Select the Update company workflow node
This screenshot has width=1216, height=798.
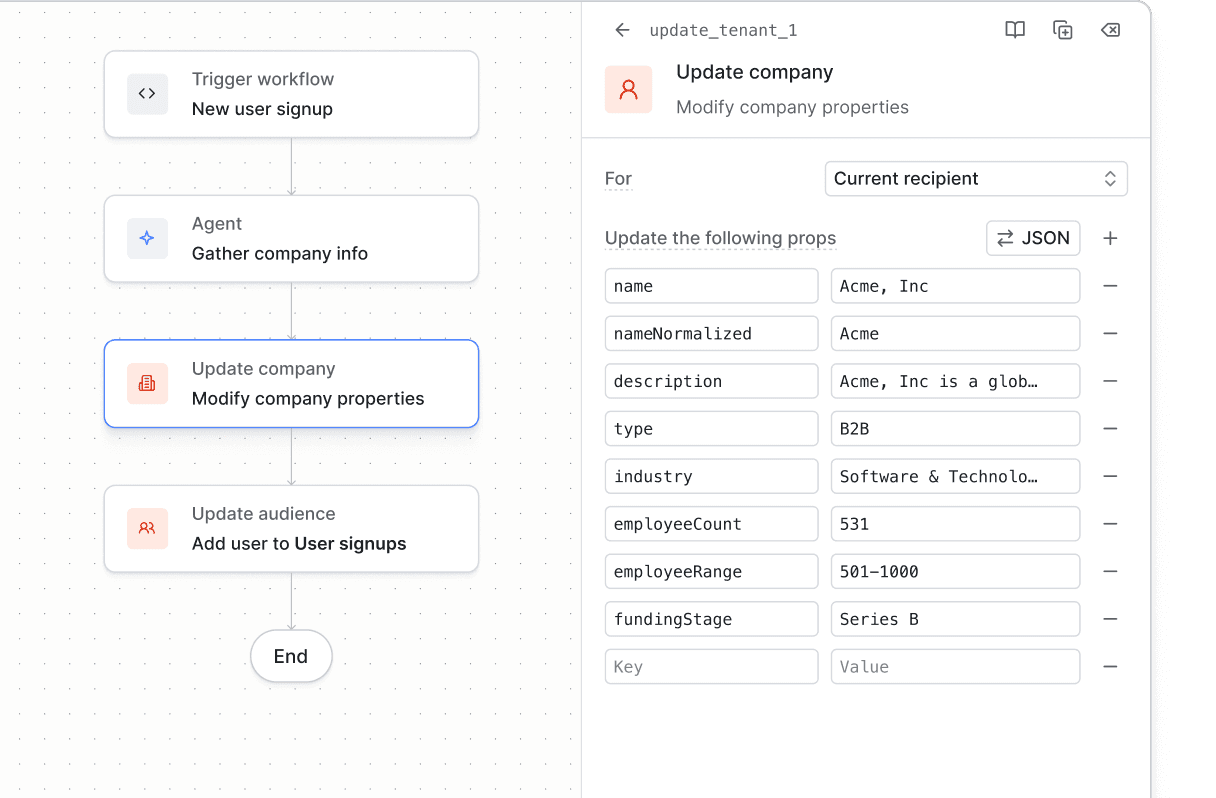(291, 383)
